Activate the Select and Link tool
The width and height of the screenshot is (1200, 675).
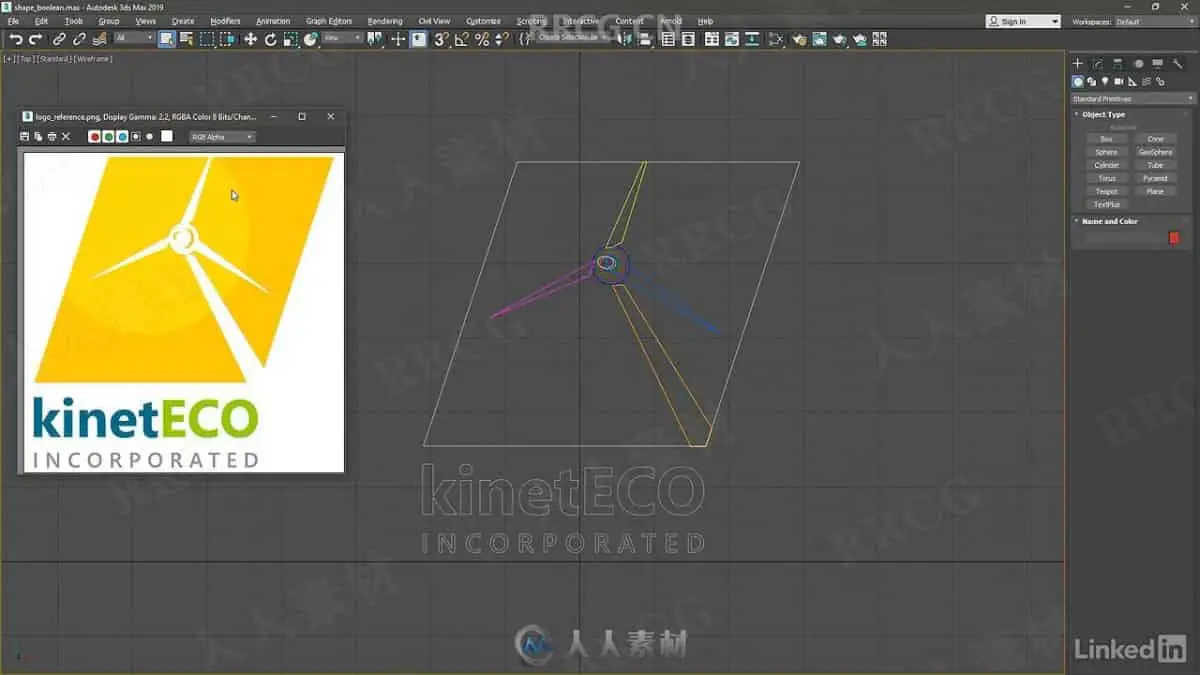click(x=59, y=39)
